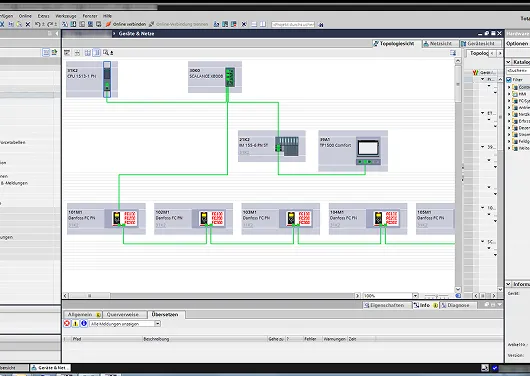Select the CPU 1513-1 PN device
Image resolution: width=530 pixels, height=376 pixels.
(x=92, y=79)
